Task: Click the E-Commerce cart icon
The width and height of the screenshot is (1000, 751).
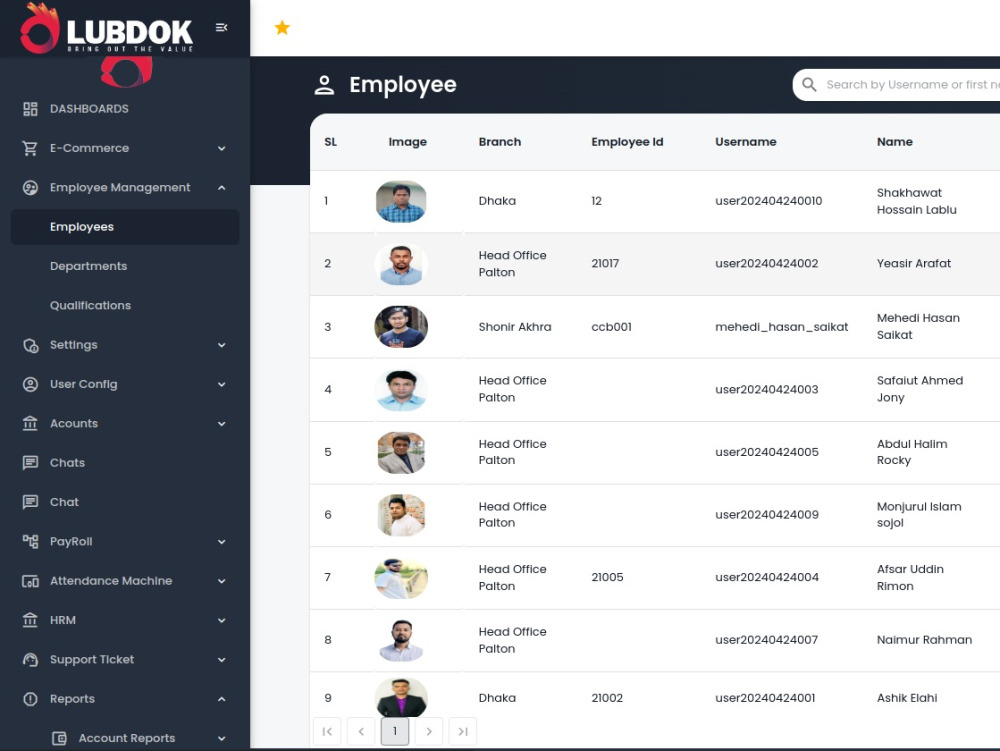Action: pyautogui.click(x=30, y=149)
